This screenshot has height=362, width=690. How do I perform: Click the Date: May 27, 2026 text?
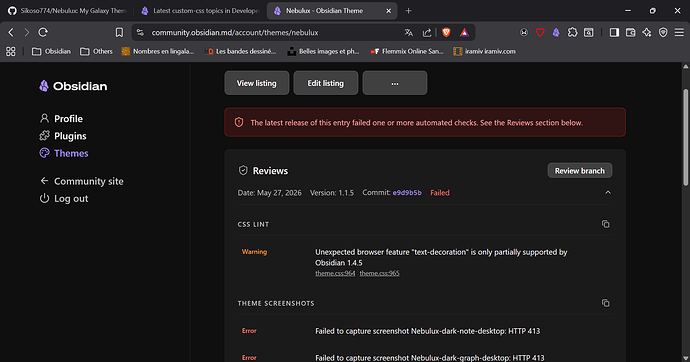click(269, 193)
